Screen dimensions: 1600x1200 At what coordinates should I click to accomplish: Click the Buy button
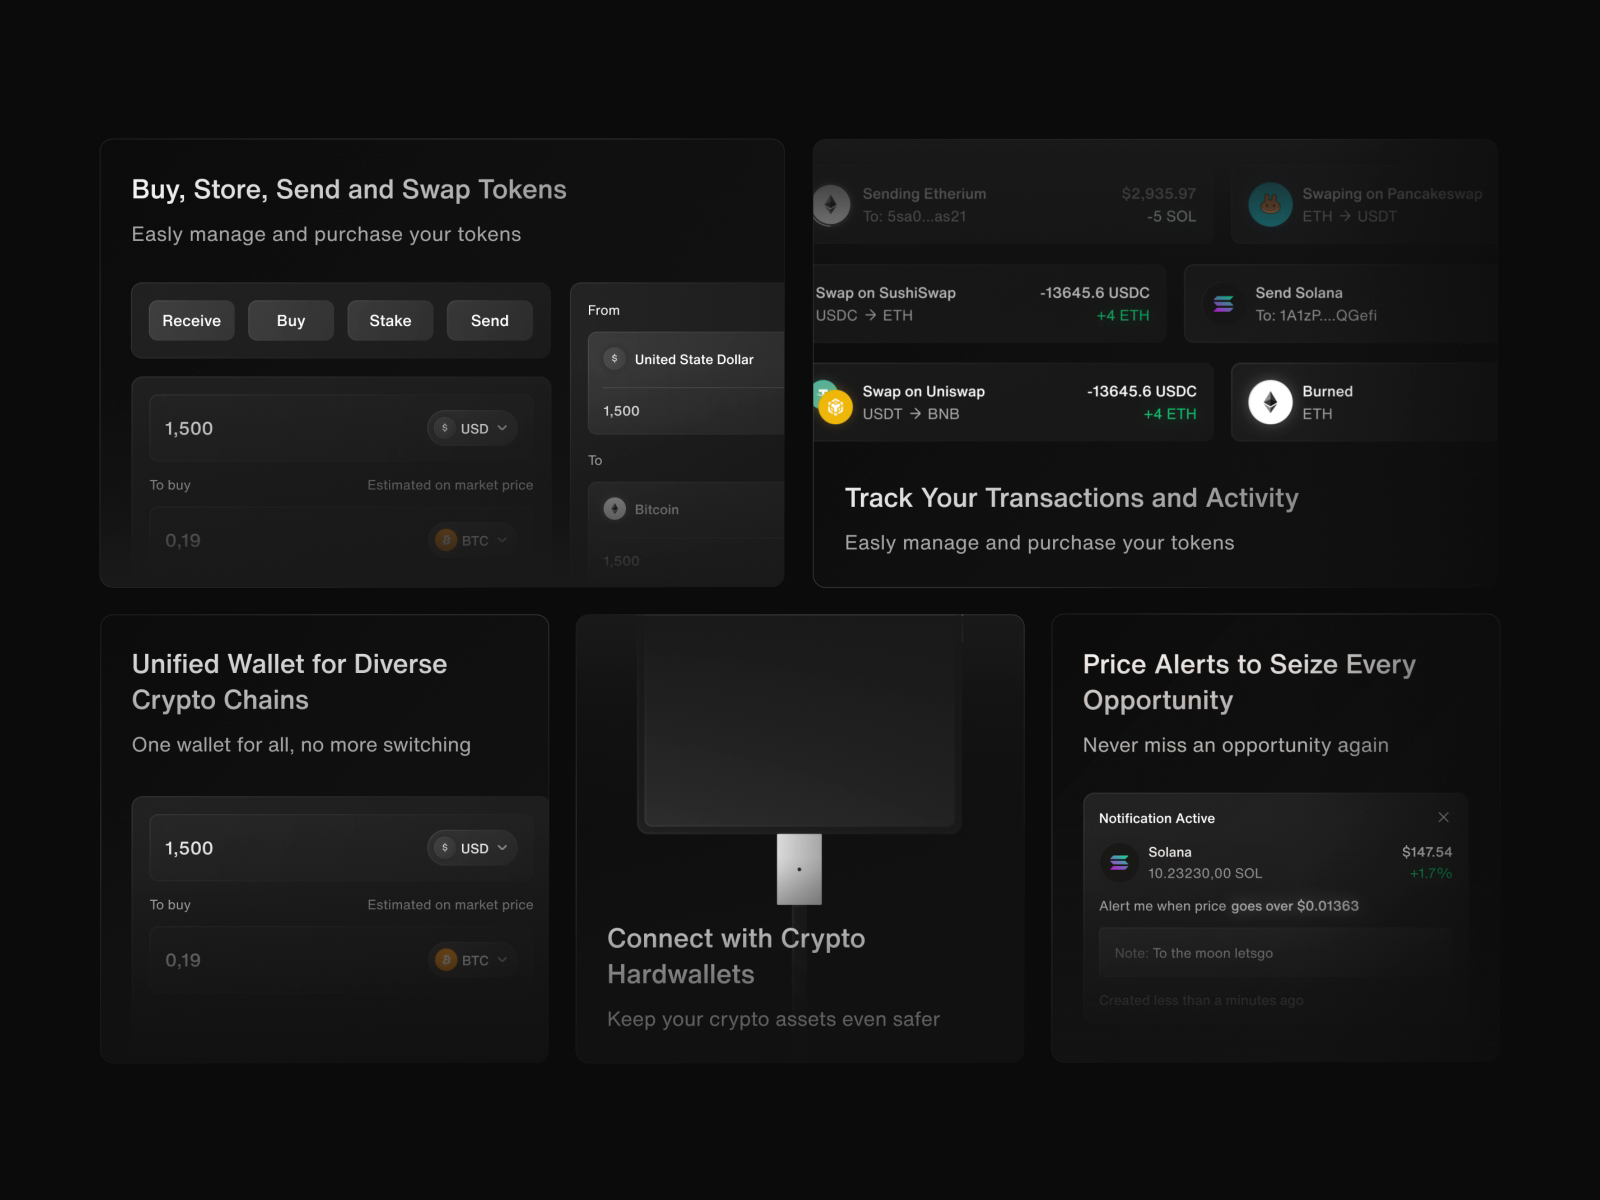pos(291,320)
